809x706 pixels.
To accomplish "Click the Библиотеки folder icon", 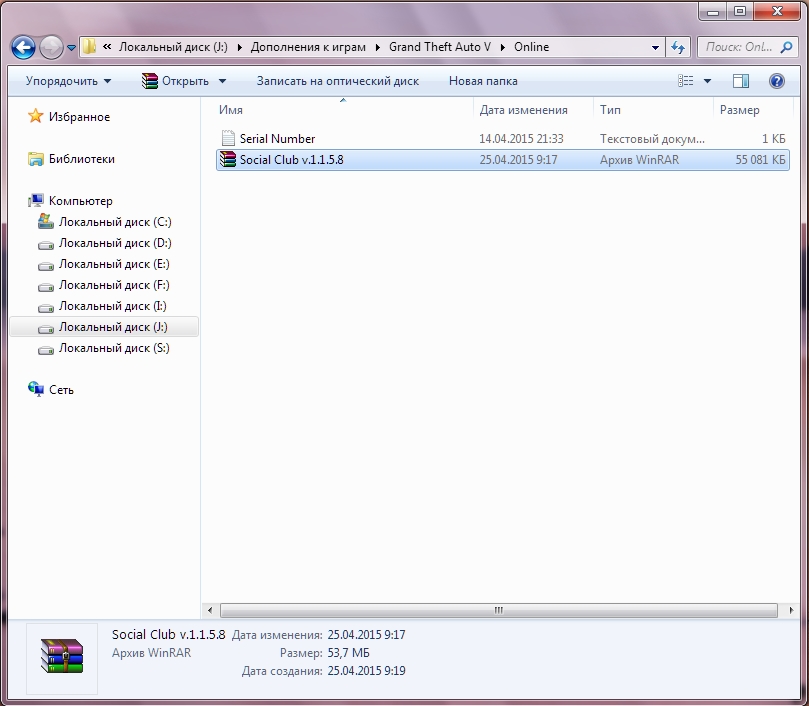I will (36, 159).
